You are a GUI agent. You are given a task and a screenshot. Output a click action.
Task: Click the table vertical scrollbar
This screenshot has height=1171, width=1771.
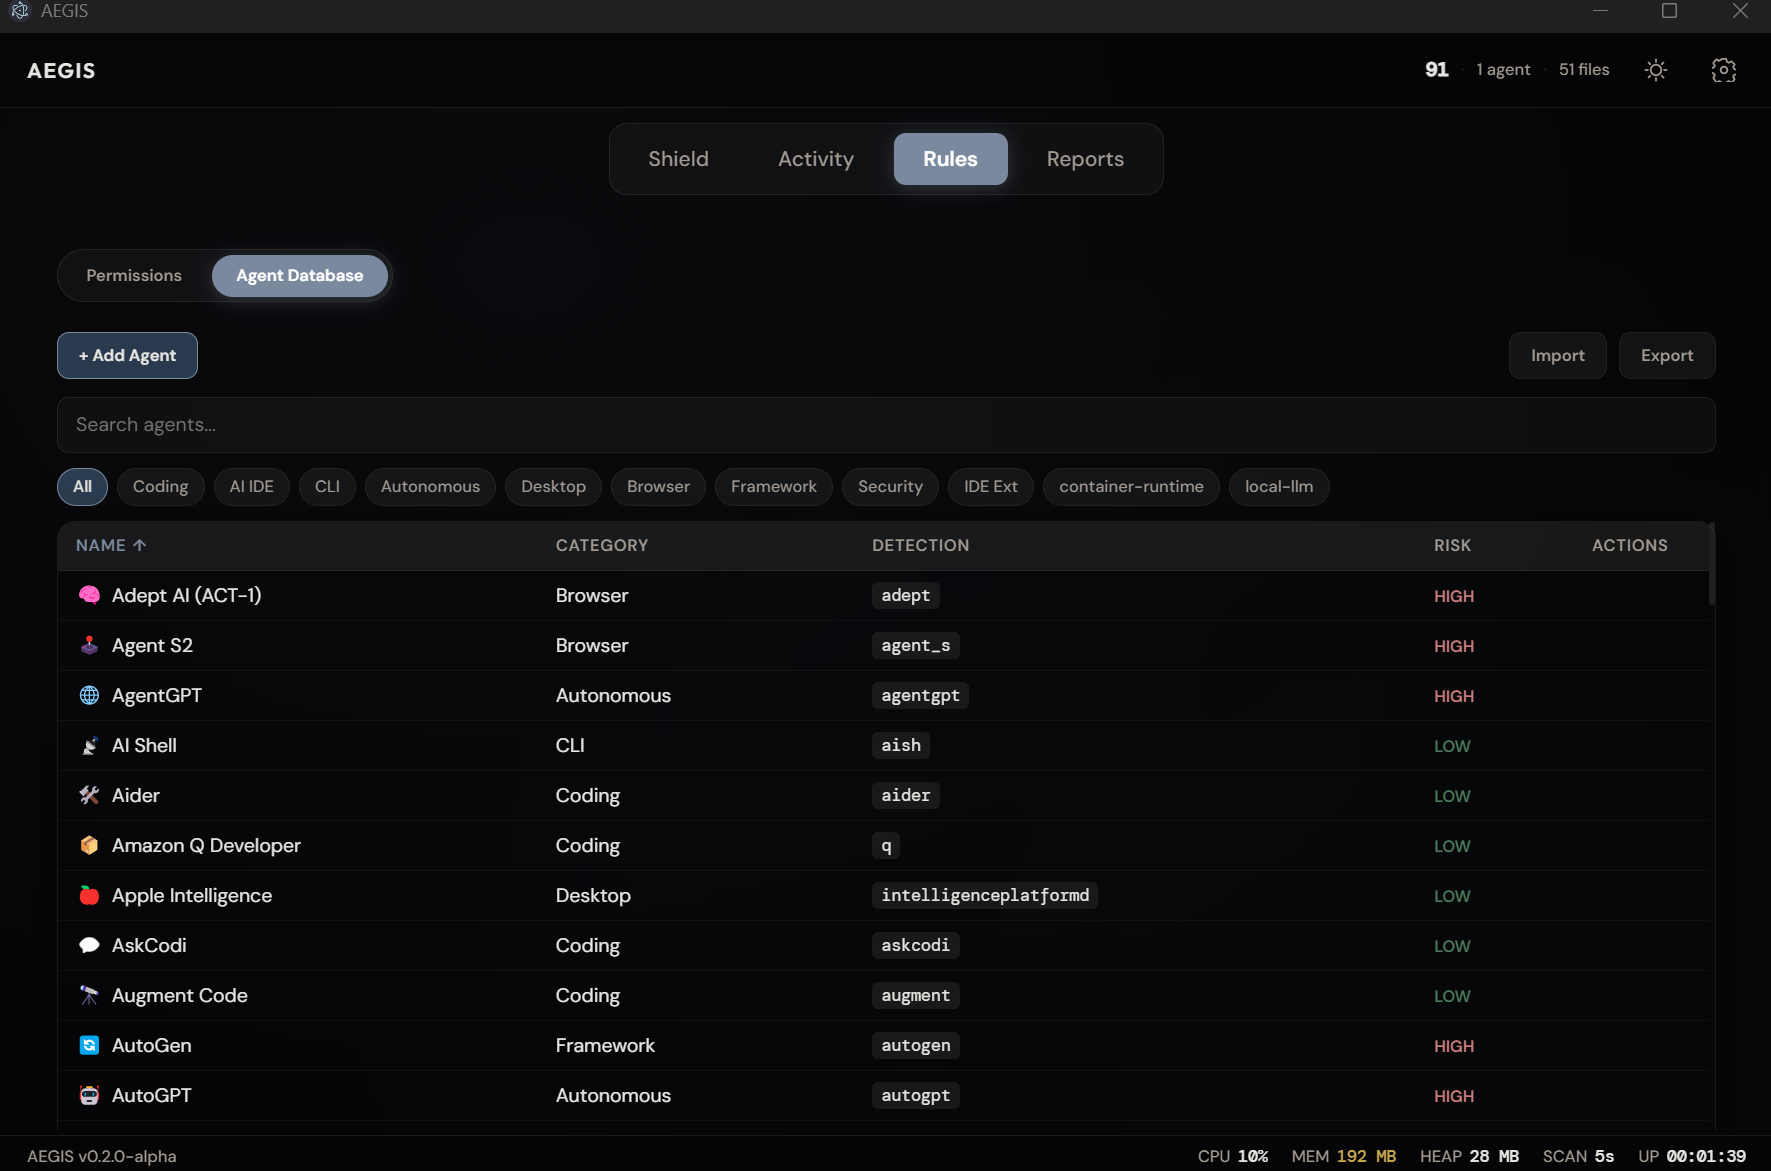click(x=1712, y=564)
